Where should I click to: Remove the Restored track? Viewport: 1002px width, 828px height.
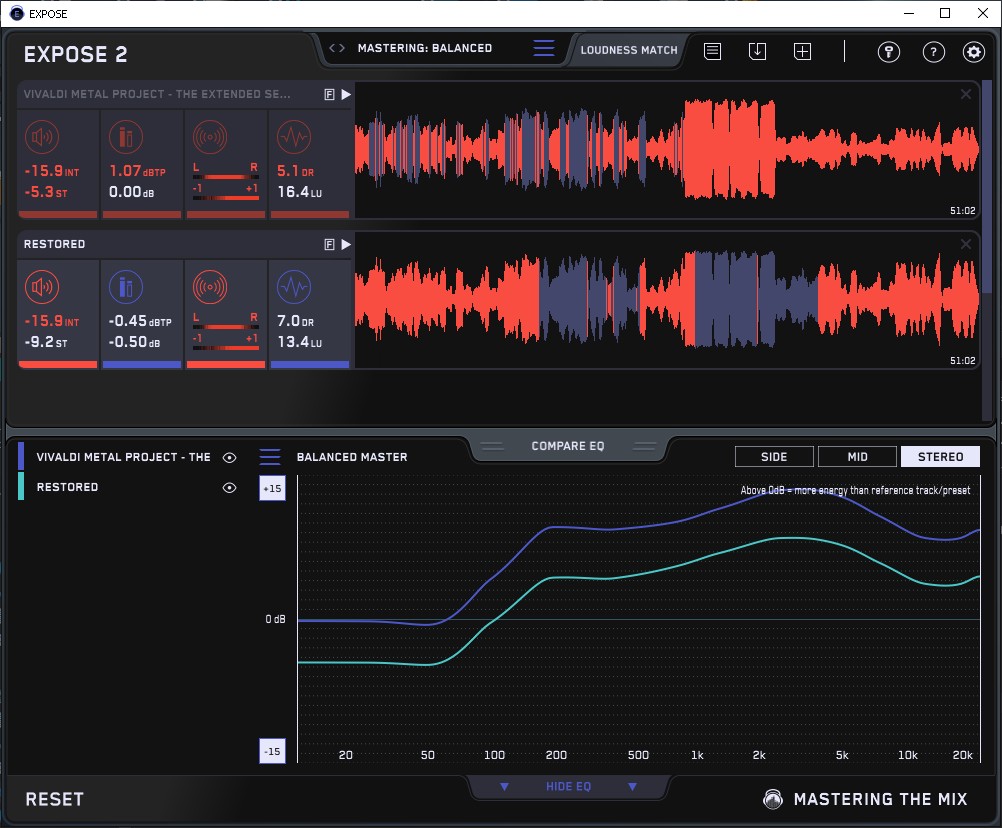click(966, 244)
